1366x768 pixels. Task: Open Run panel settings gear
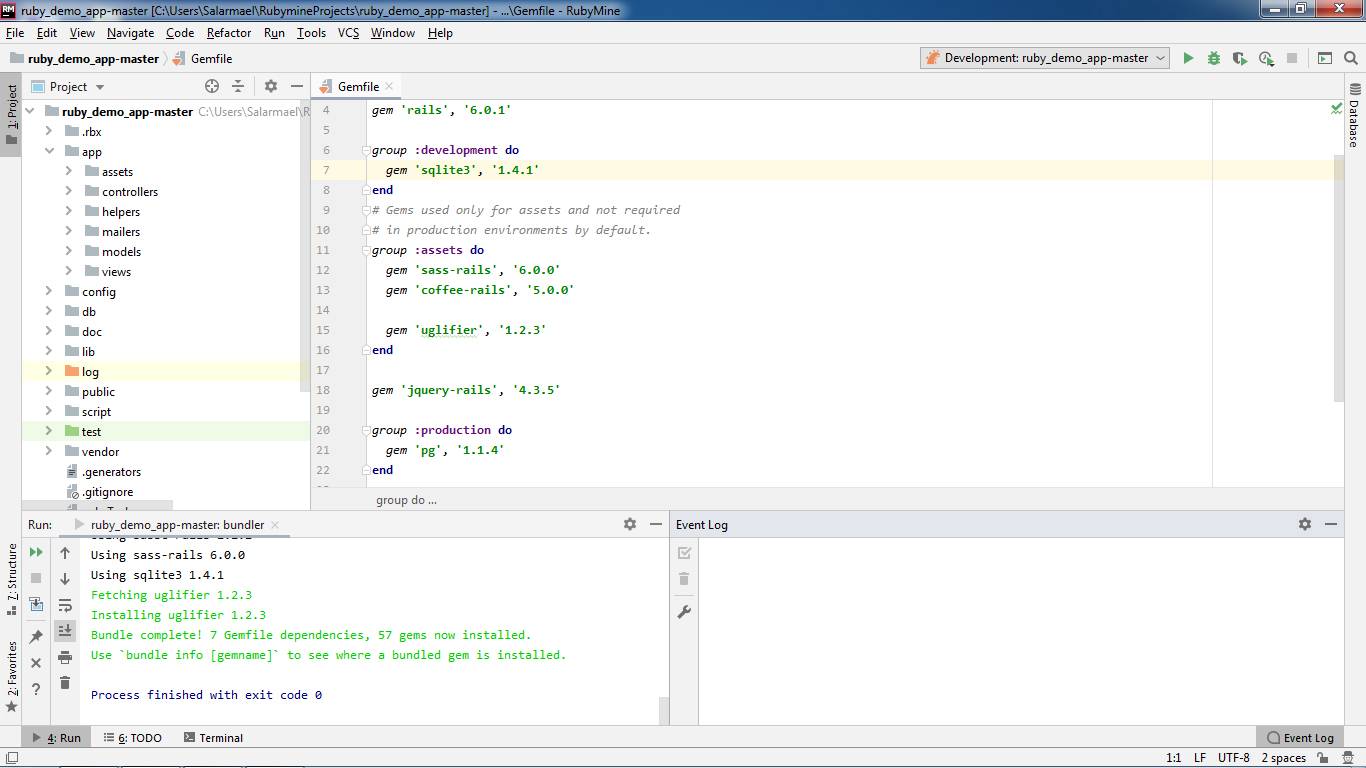630,524
